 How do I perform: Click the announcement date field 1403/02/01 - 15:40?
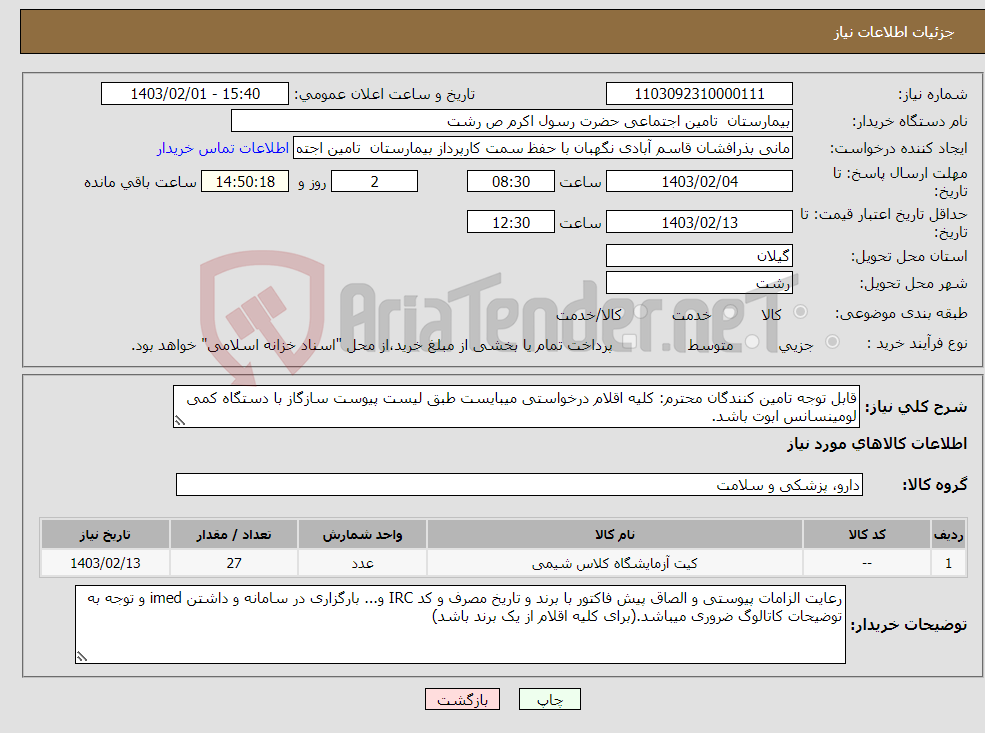point(195,94)
